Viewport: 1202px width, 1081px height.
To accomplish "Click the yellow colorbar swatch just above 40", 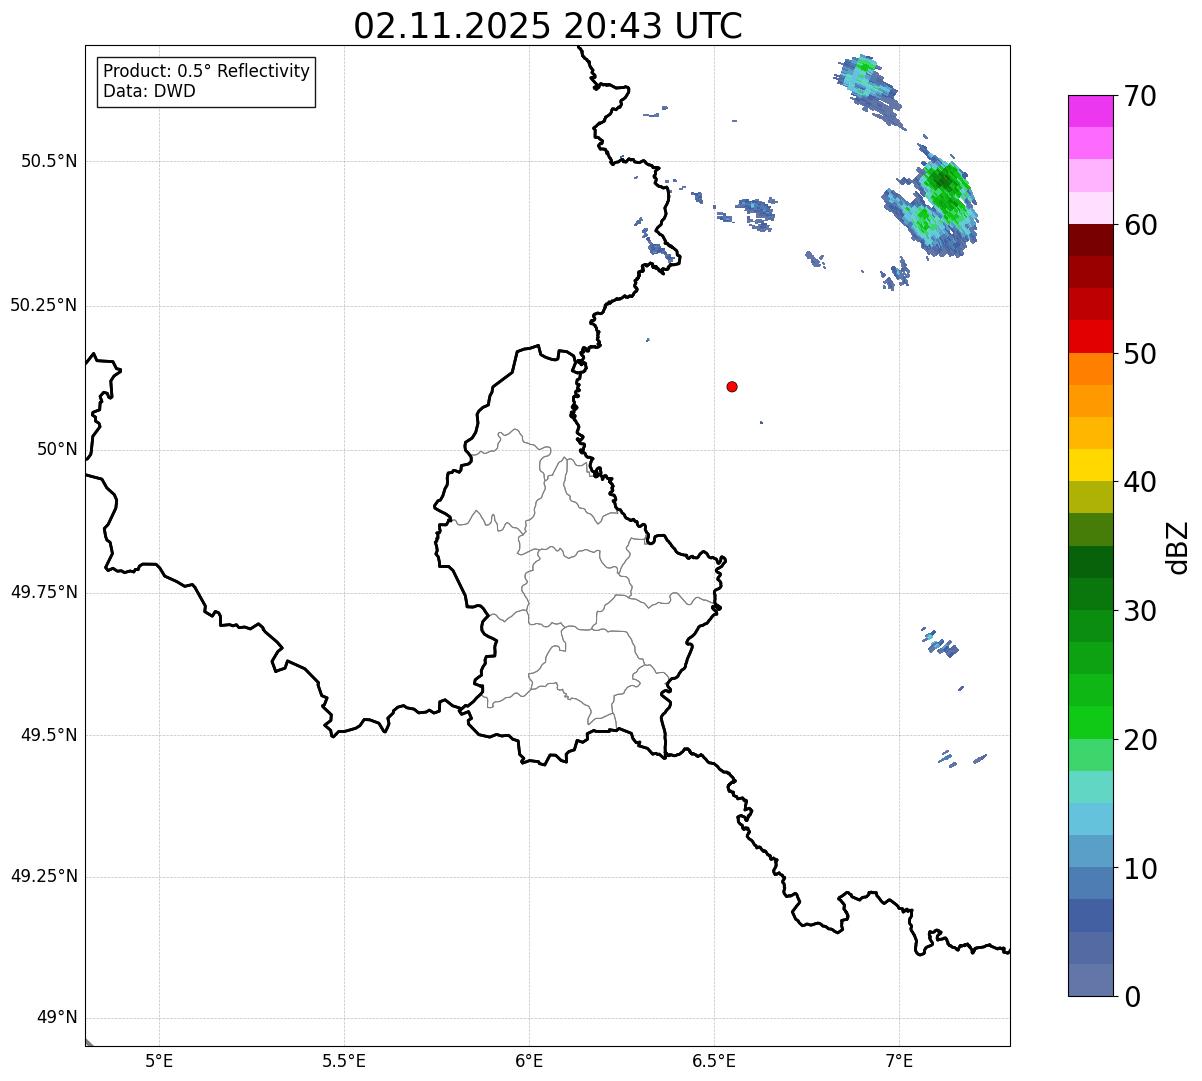I will (1090, 465).
